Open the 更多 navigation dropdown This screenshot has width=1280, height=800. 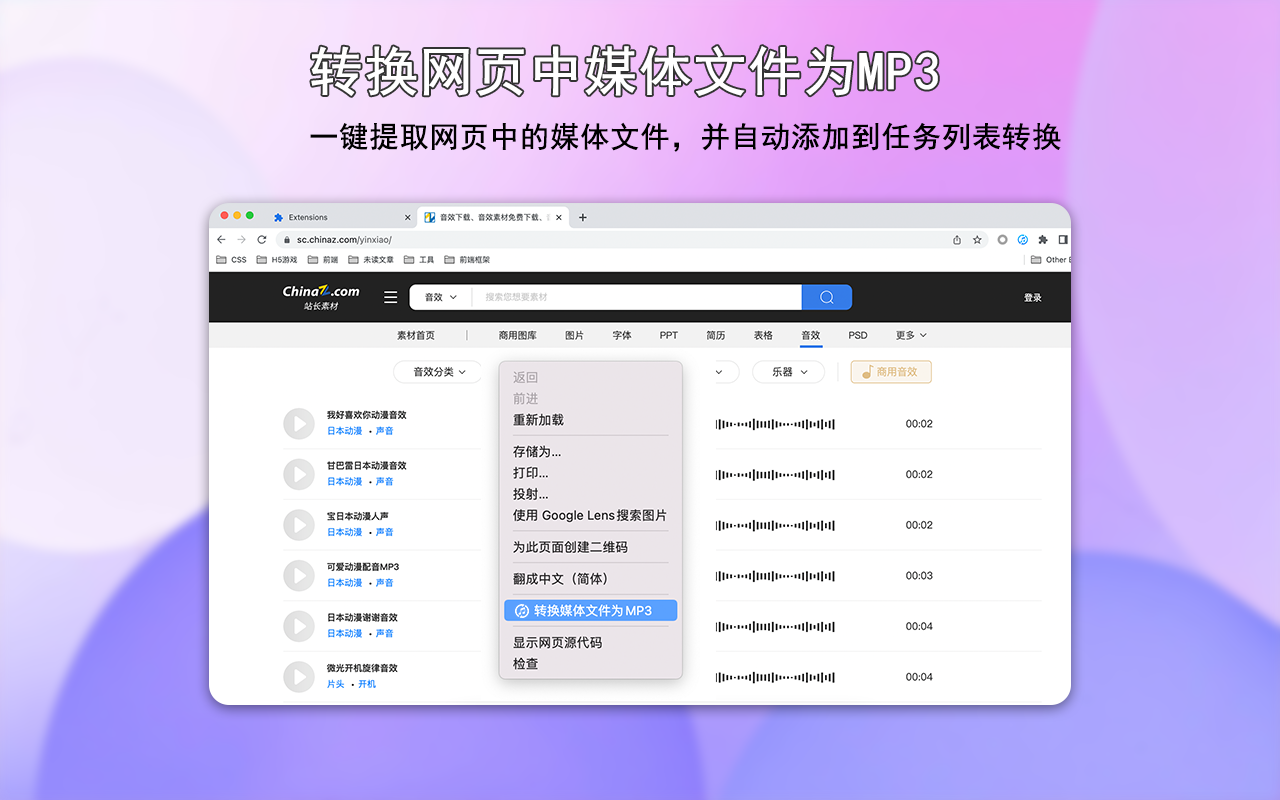[909, 335]
